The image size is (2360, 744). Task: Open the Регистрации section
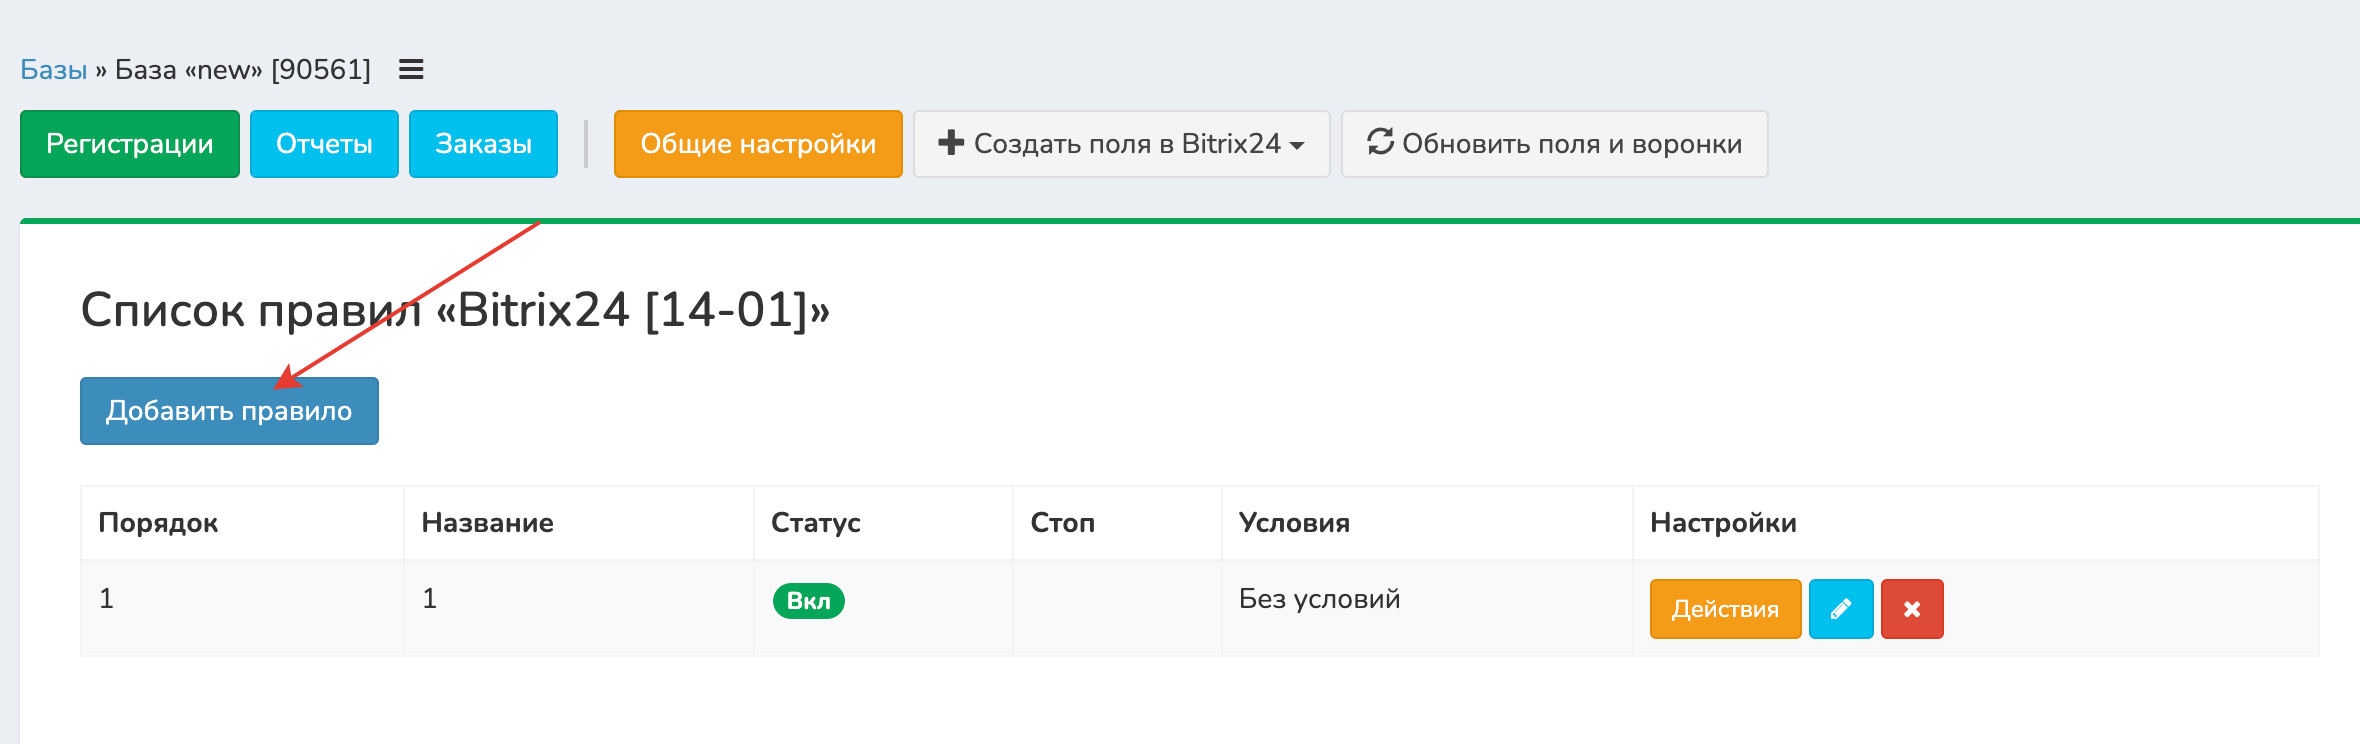pos(130,144)
